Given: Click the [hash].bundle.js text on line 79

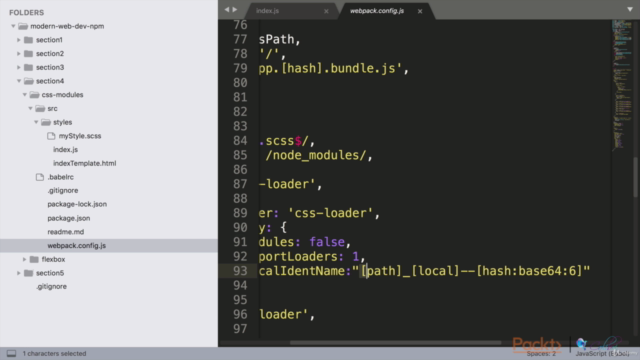Looking at the screenshot, I should point(338,69).
